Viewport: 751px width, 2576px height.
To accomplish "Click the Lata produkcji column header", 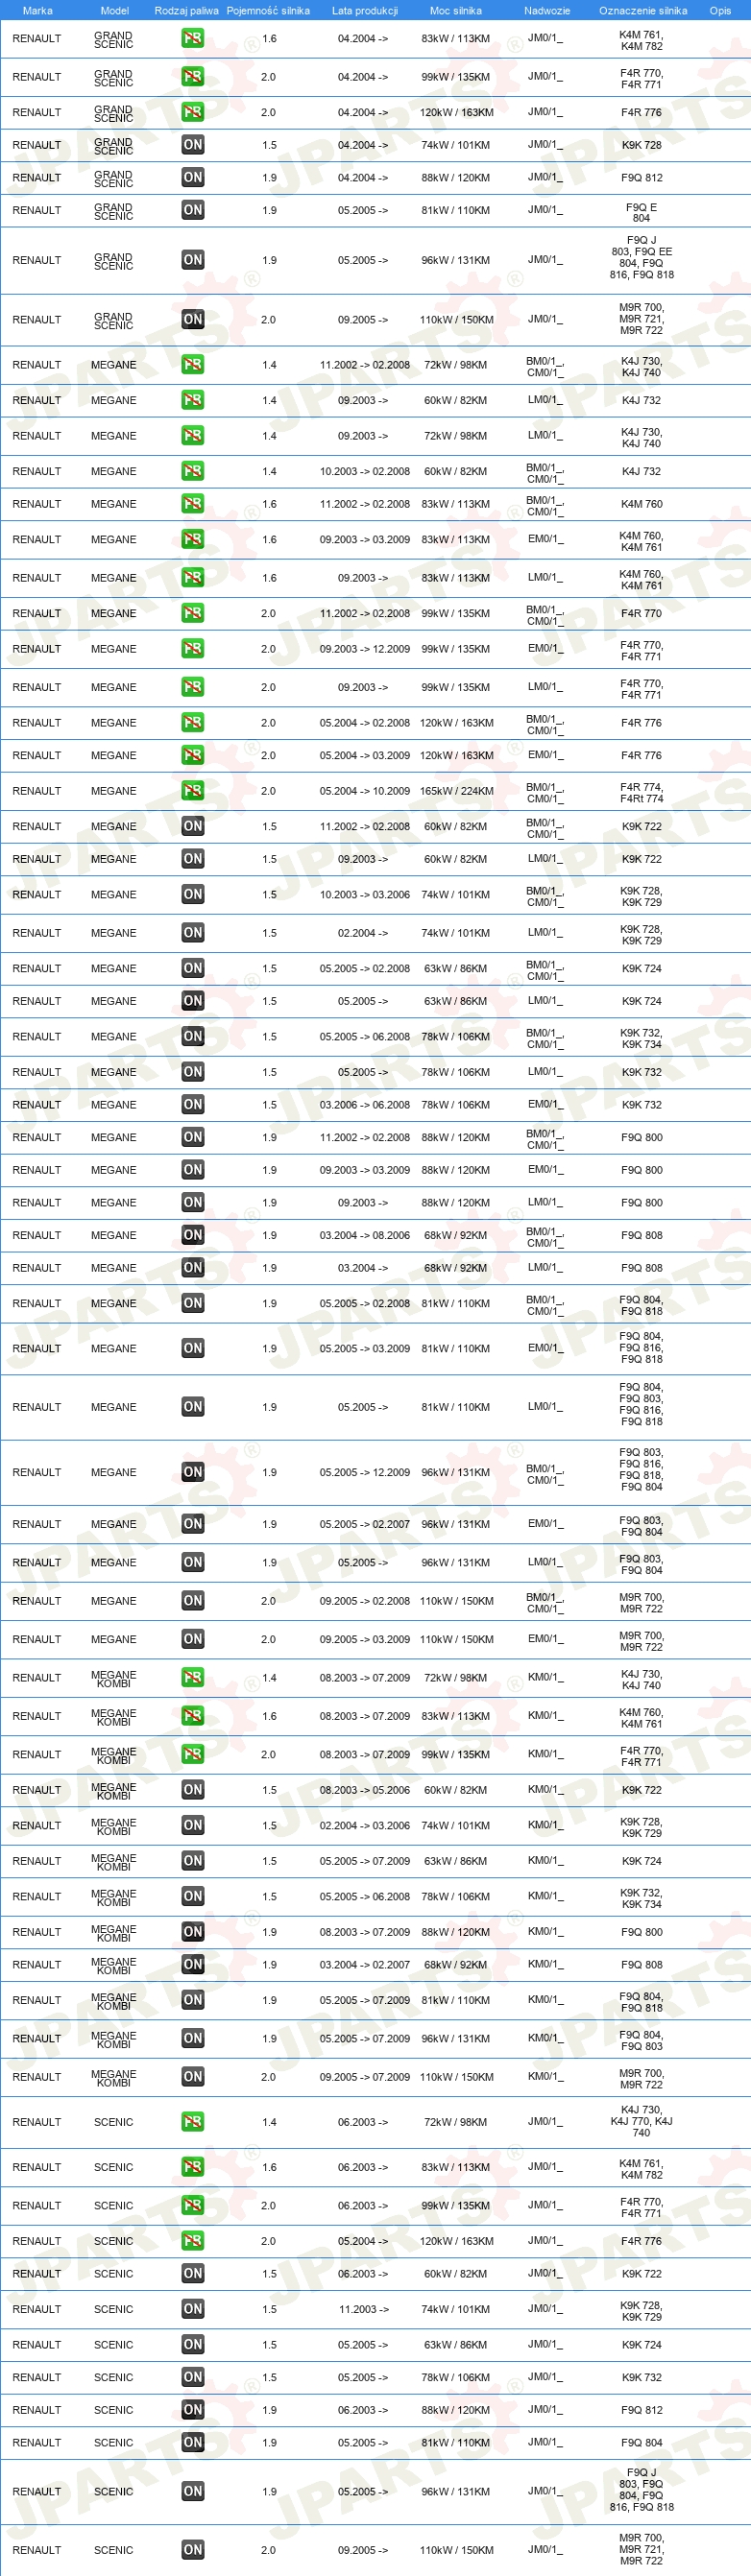I will pyautogui.click(x=365, y=10).
